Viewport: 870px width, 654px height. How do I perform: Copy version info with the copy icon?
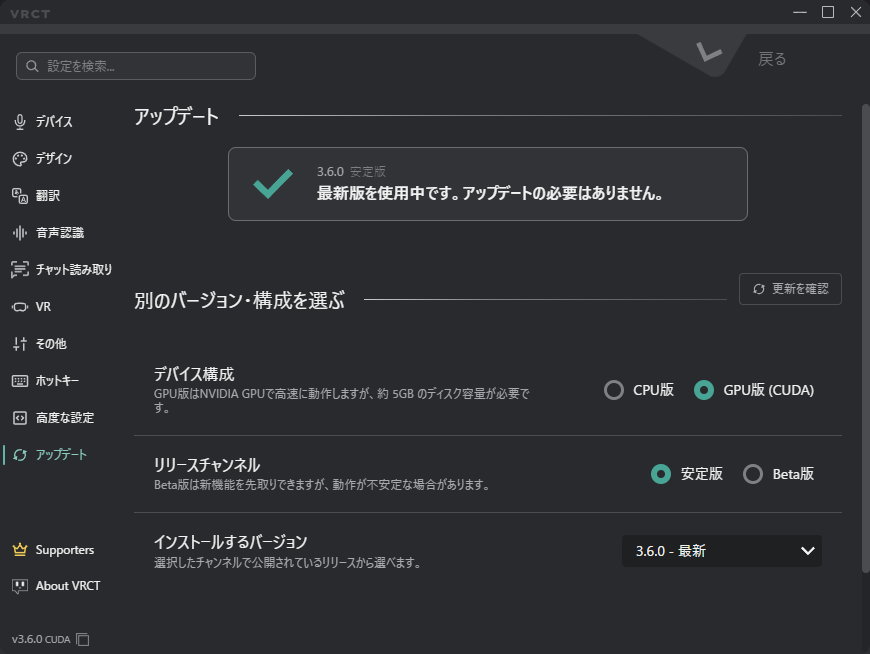pyautogui.click(x=83, y=640)
